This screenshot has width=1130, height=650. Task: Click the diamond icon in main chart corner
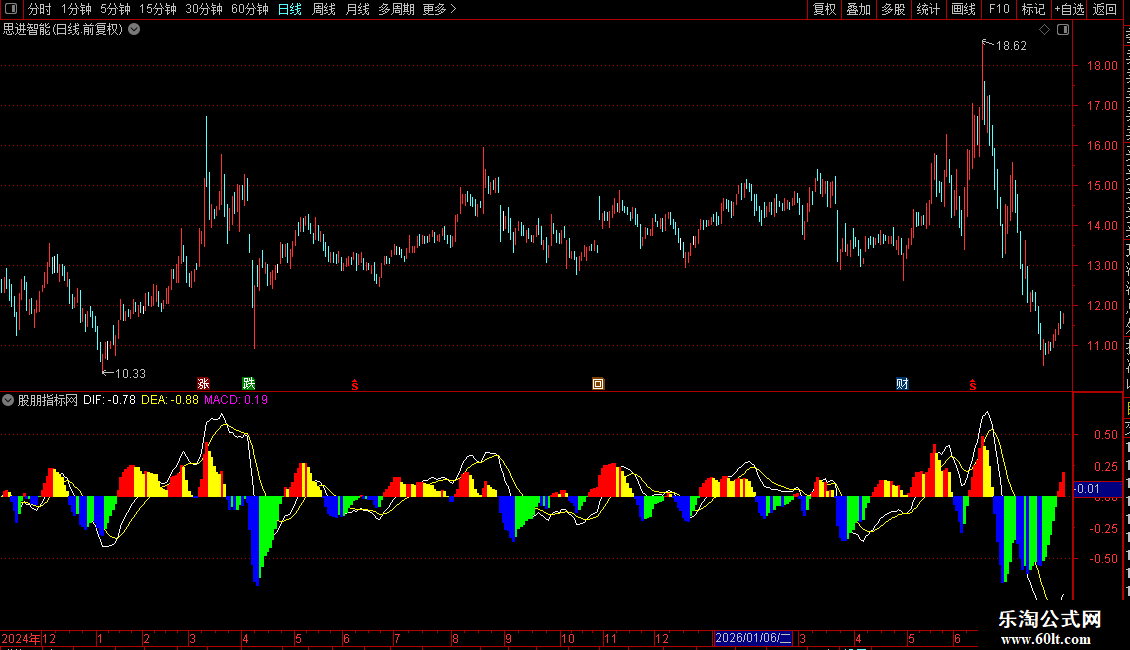pyautogui.click(x=1044, y=30)
